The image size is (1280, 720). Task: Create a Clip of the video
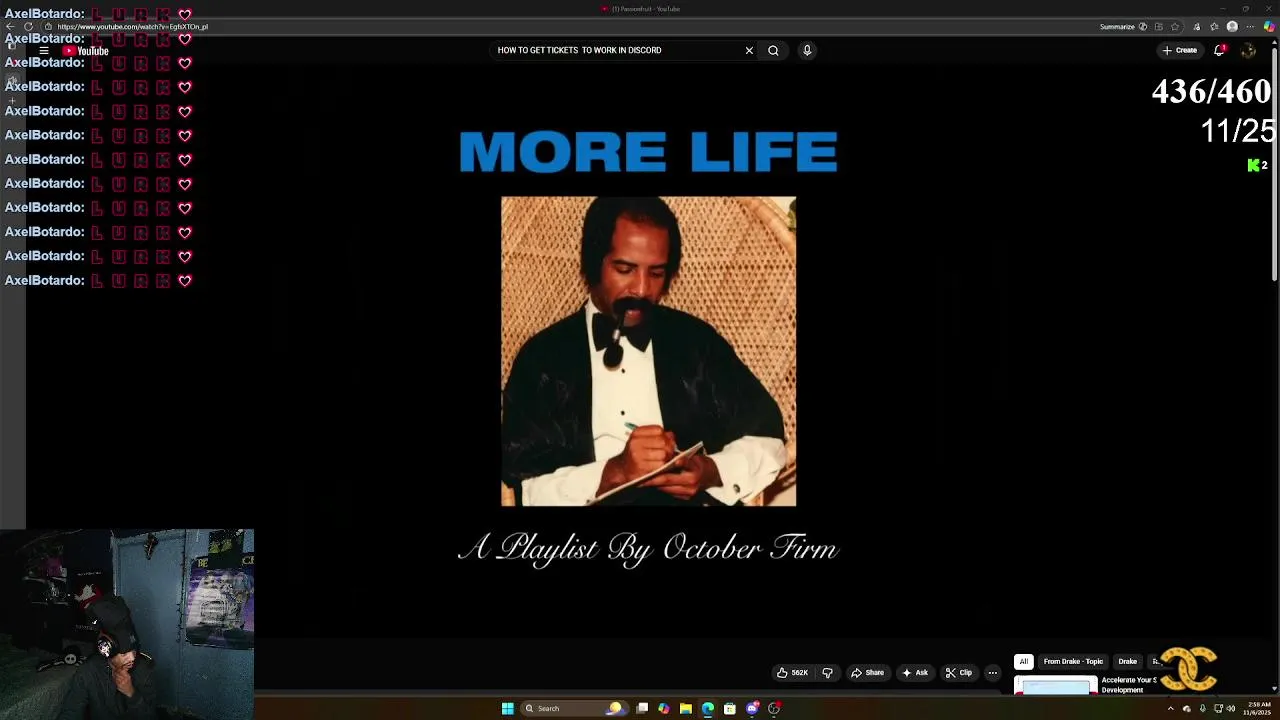click(959, 673)
